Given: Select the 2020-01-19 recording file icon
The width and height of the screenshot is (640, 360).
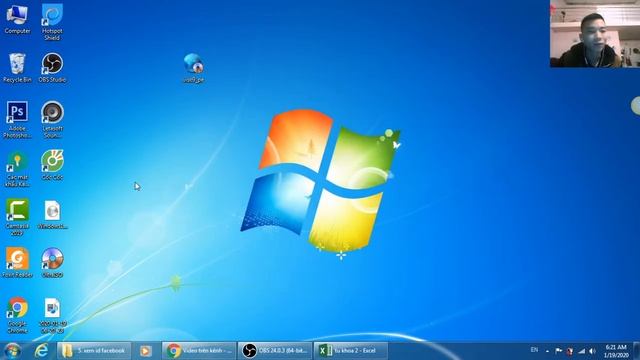Looking at the screenshot, I should coord(52,315).
